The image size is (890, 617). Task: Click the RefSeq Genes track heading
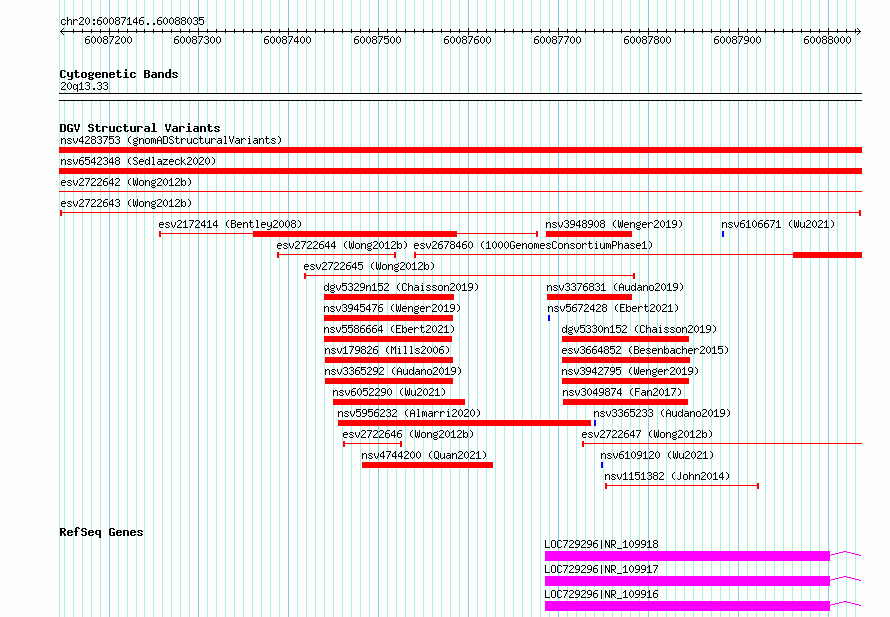[x=101, y=532]
